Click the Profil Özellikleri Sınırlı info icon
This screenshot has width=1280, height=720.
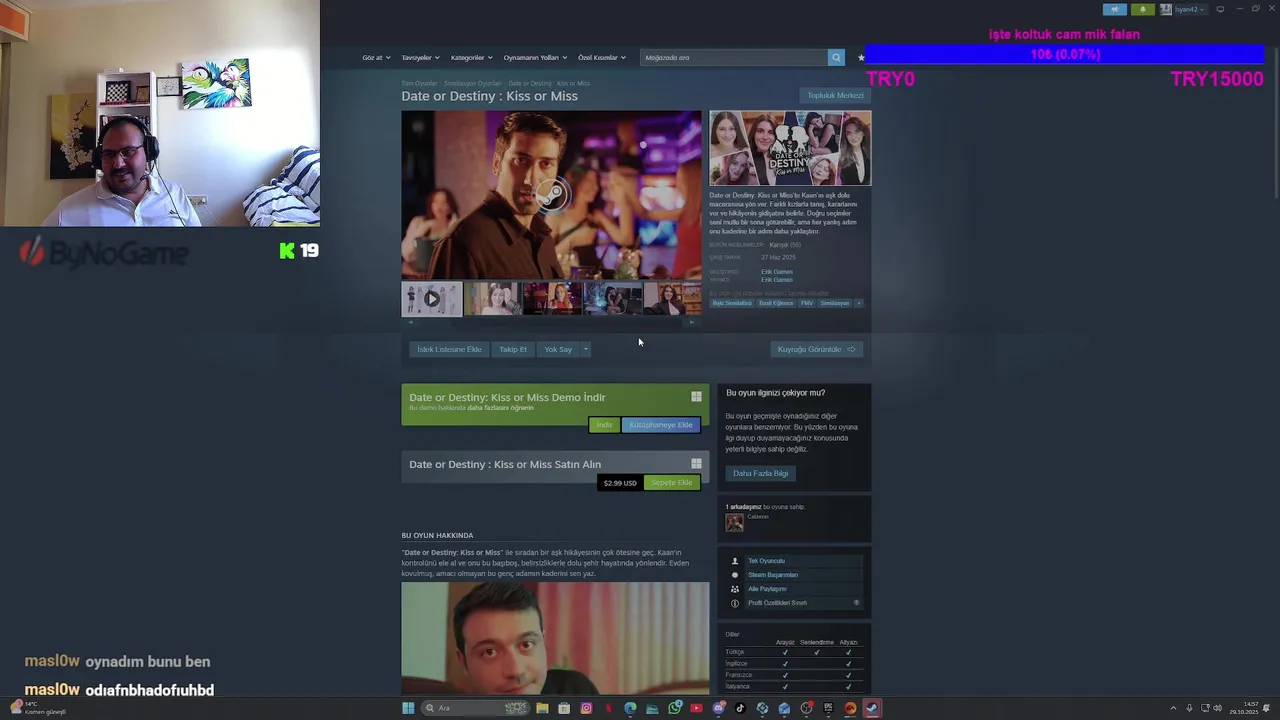click(x=735, y=603)
